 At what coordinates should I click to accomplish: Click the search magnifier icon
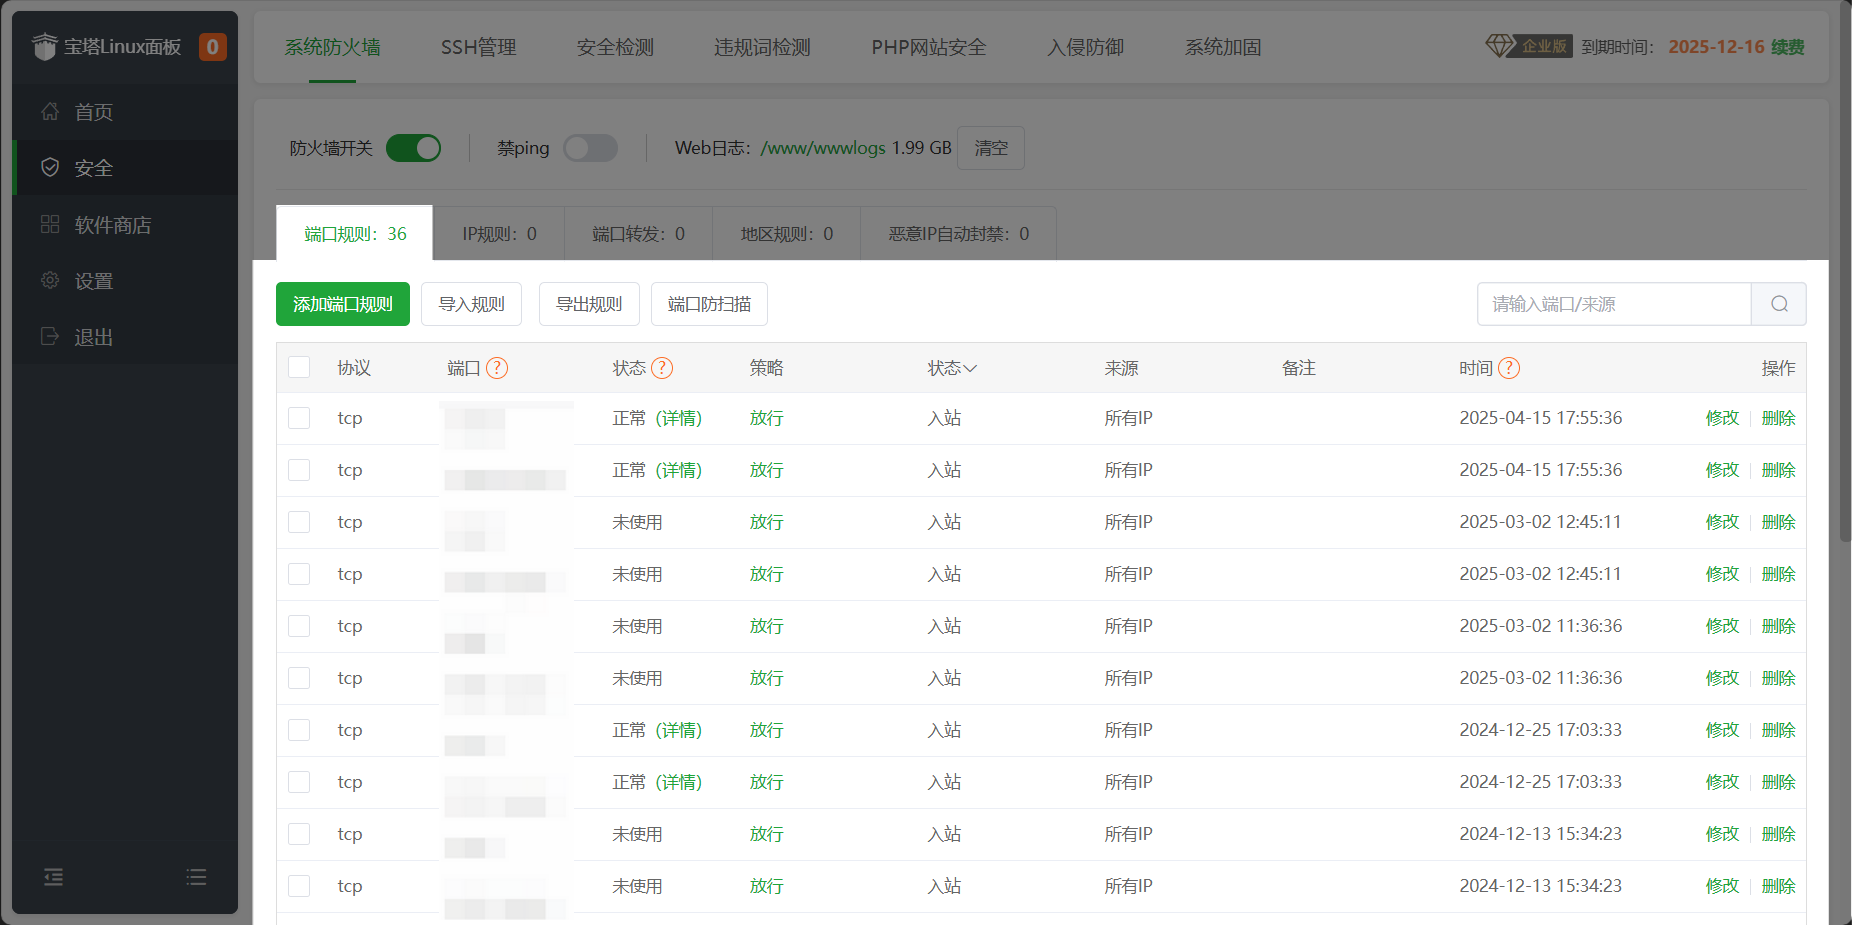[x=1779, y=304]
